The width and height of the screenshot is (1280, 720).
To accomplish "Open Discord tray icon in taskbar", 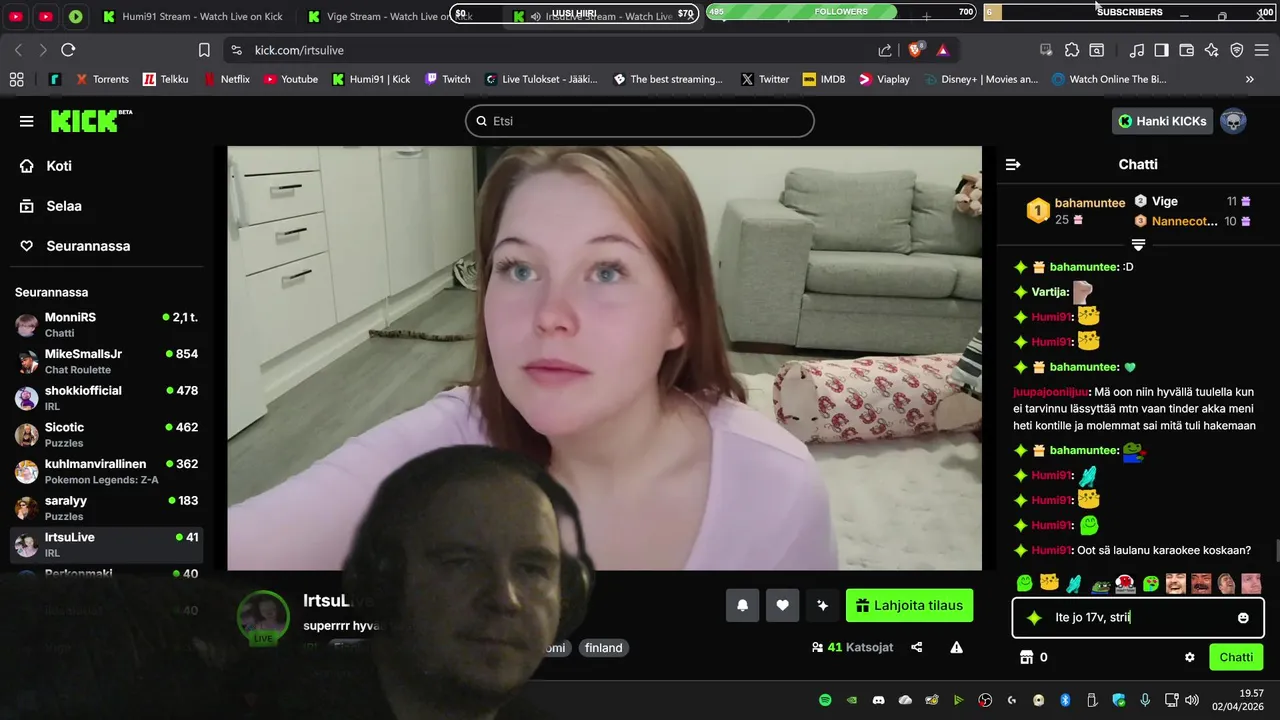I will [x=878, y=700].
